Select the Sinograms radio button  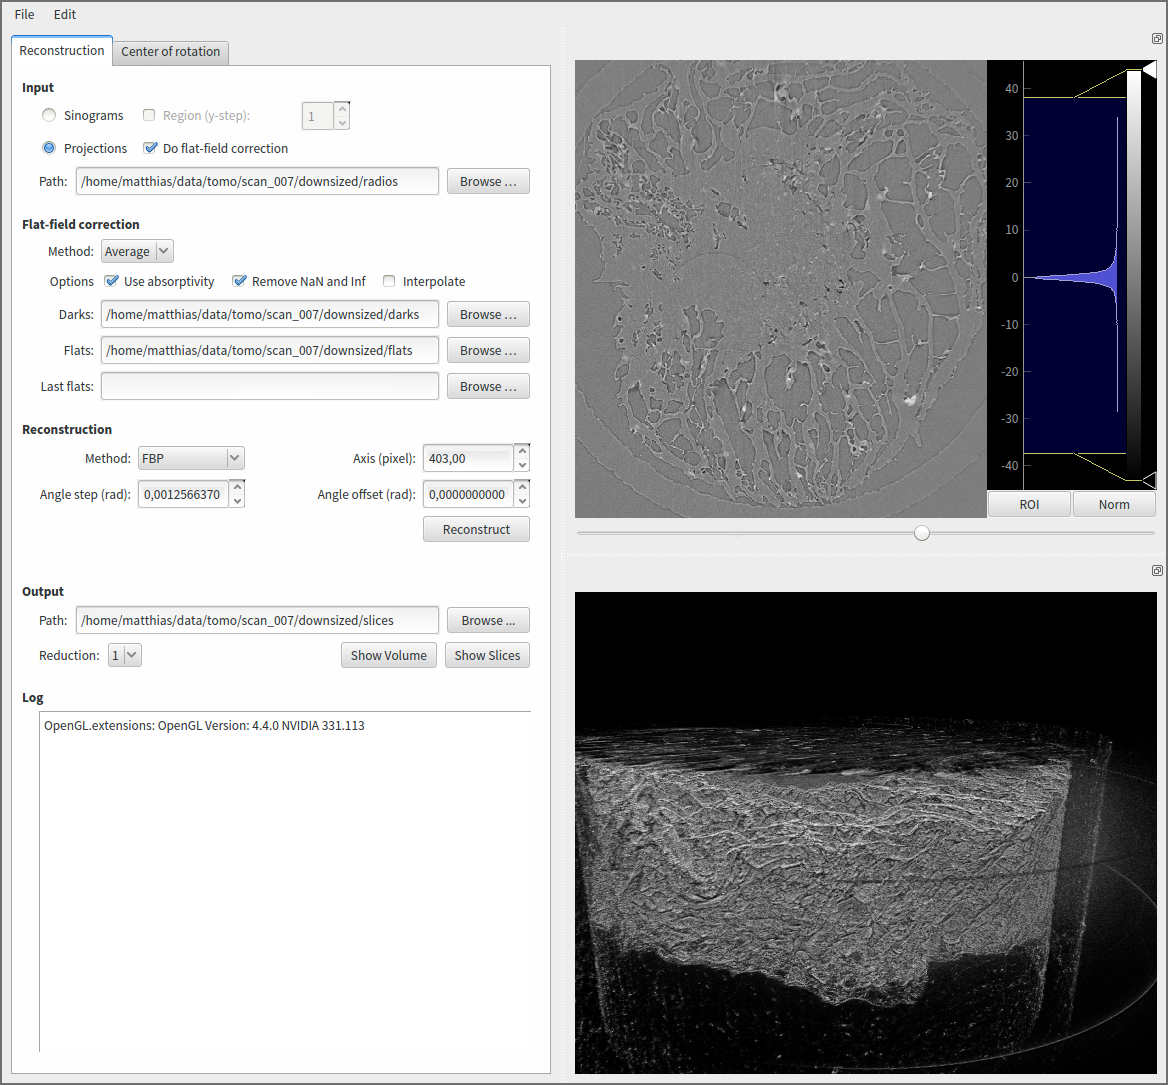click(49, 116)
